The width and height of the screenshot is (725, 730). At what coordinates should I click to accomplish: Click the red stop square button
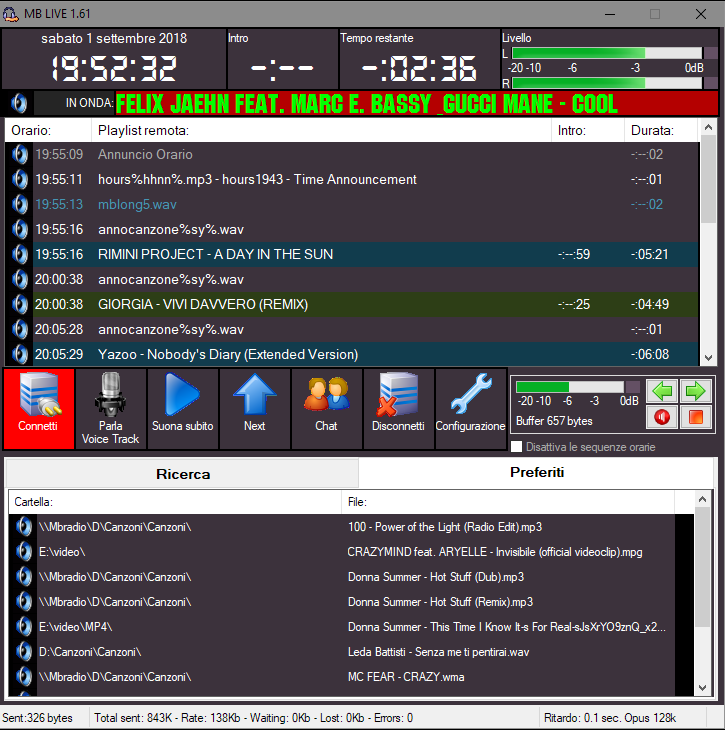pyautogui.click(x=696, y=417)
